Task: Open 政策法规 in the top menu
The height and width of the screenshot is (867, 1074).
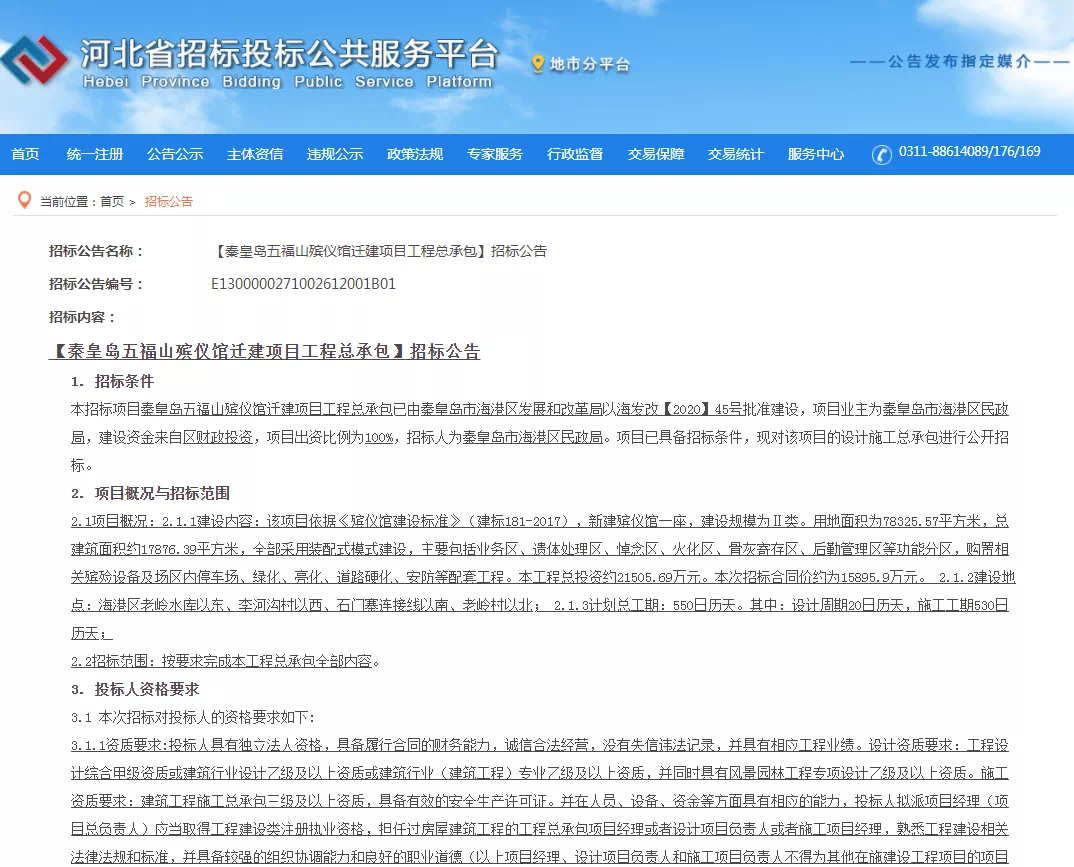Action: coord(415,154)
